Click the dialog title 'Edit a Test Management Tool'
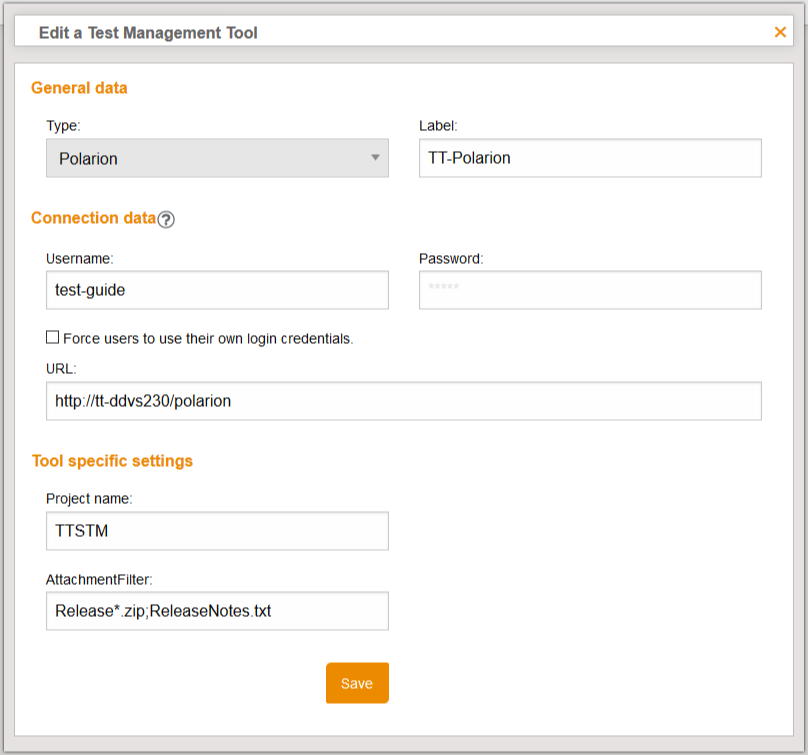 (148, 33)
